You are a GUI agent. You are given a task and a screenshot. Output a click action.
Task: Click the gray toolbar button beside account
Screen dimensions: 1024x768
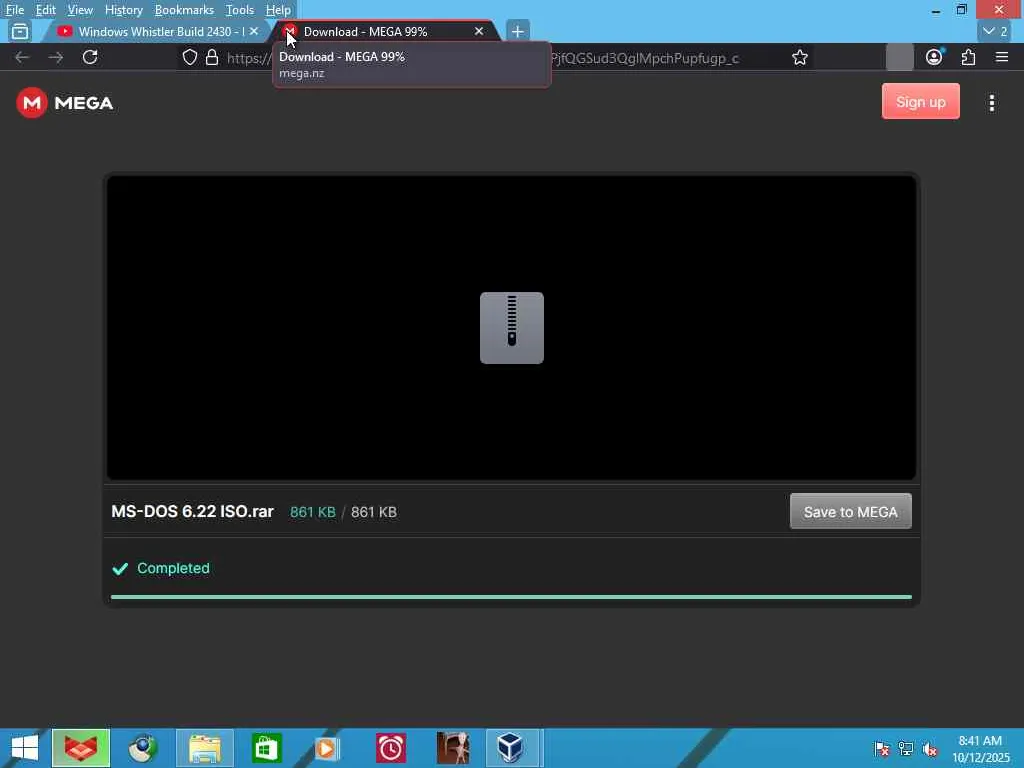(x=900, y=57)
